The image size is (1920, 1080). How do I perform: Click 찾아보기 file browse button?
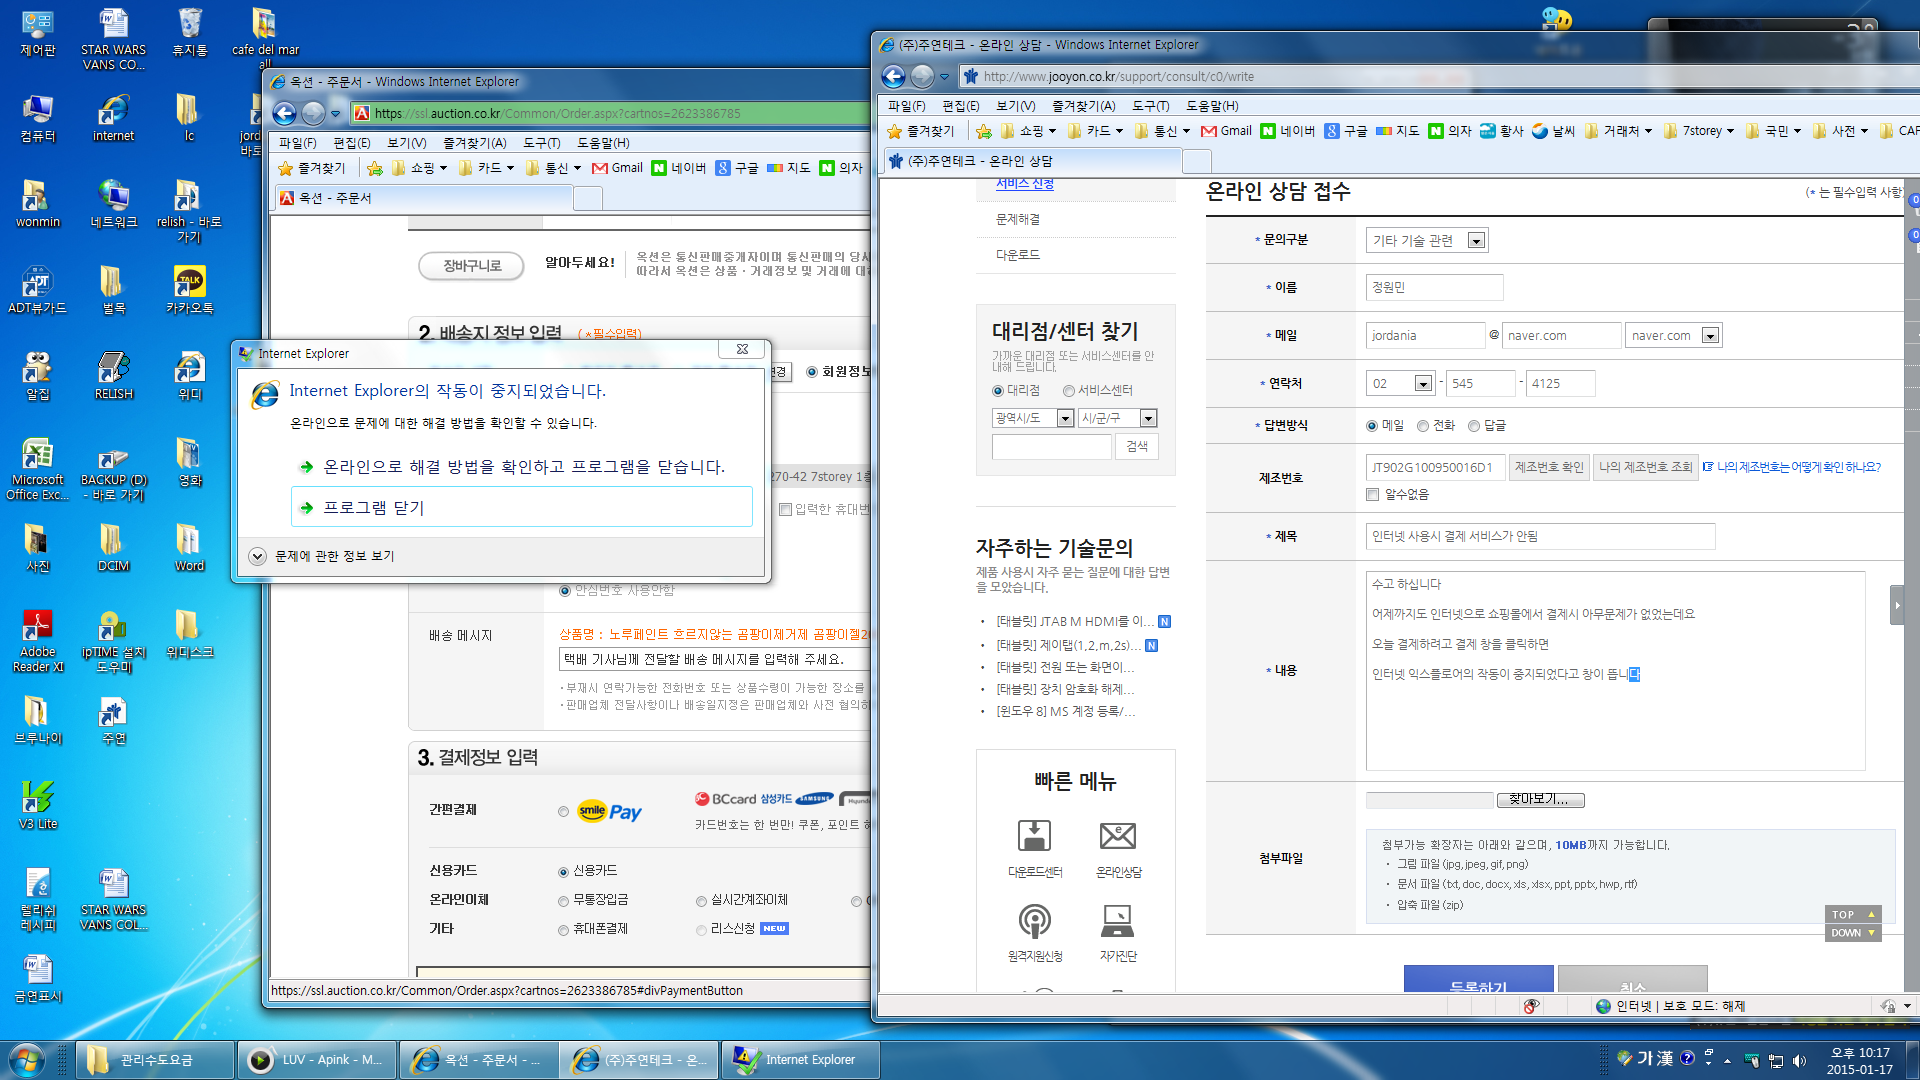[1540, 800]
